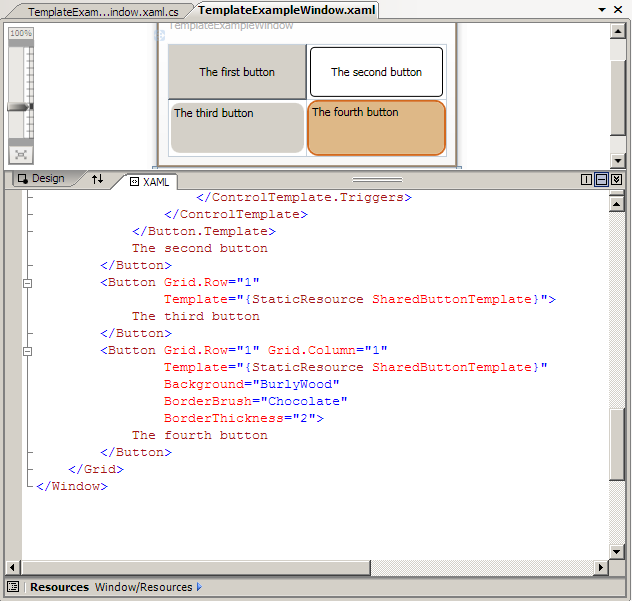
Task: Click the XAML vertical scrollbar thumb
Action: click(617, 445)
